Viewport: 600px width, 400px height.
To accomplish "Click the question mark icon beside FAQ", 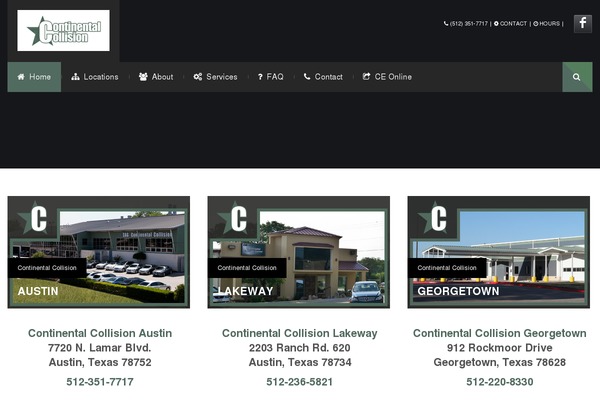I will click(x=260, y=77).
